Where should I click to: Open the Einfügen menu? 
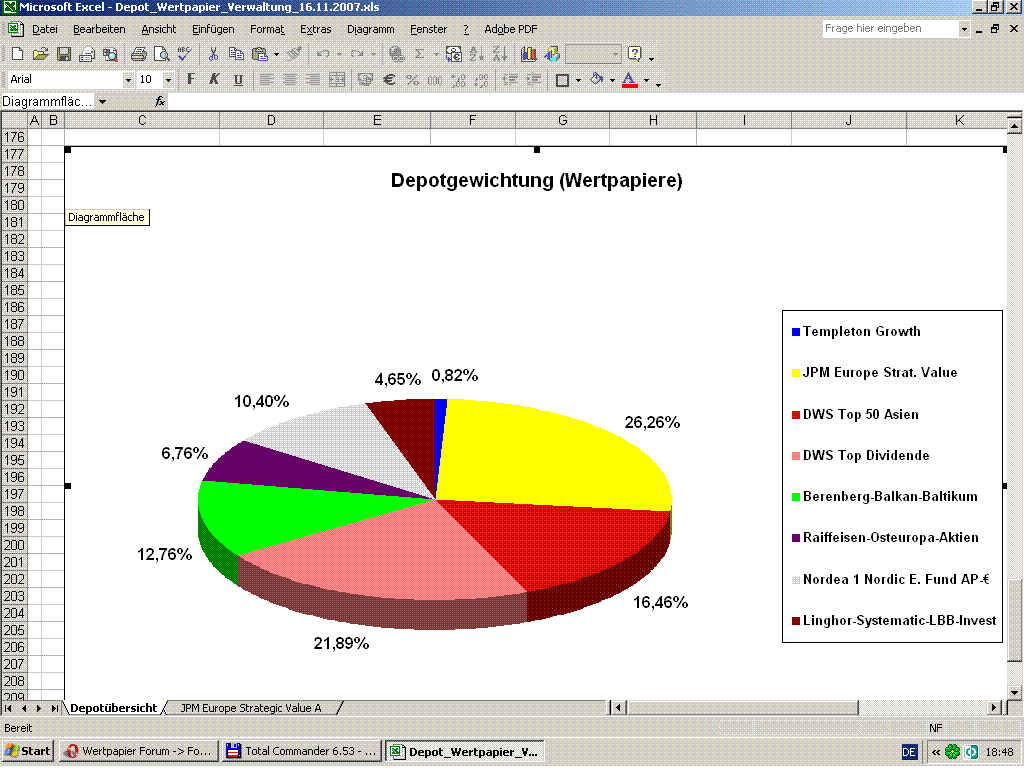[x=213, y=29]
